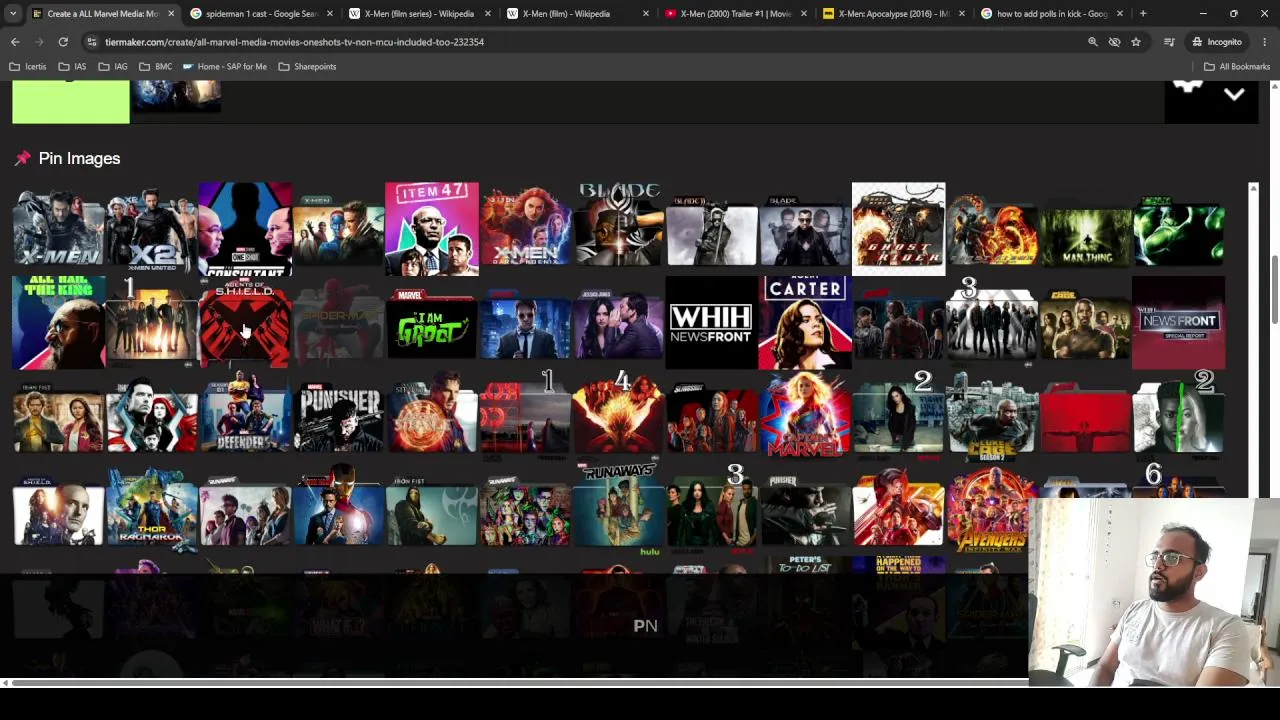Screen dimensions: 1280x720
Task: Select the X2 X-Men United thumbnail
Action: pos(151,229)
